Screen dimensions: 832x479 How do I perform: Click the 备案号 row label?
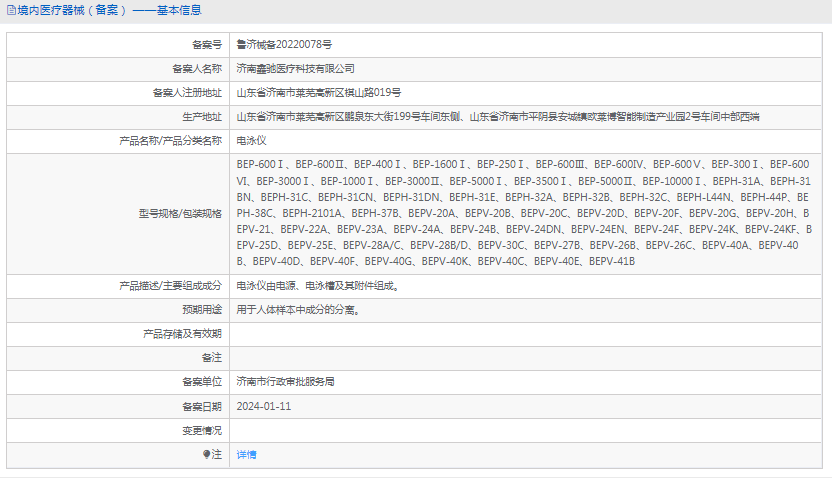(207, 45)
